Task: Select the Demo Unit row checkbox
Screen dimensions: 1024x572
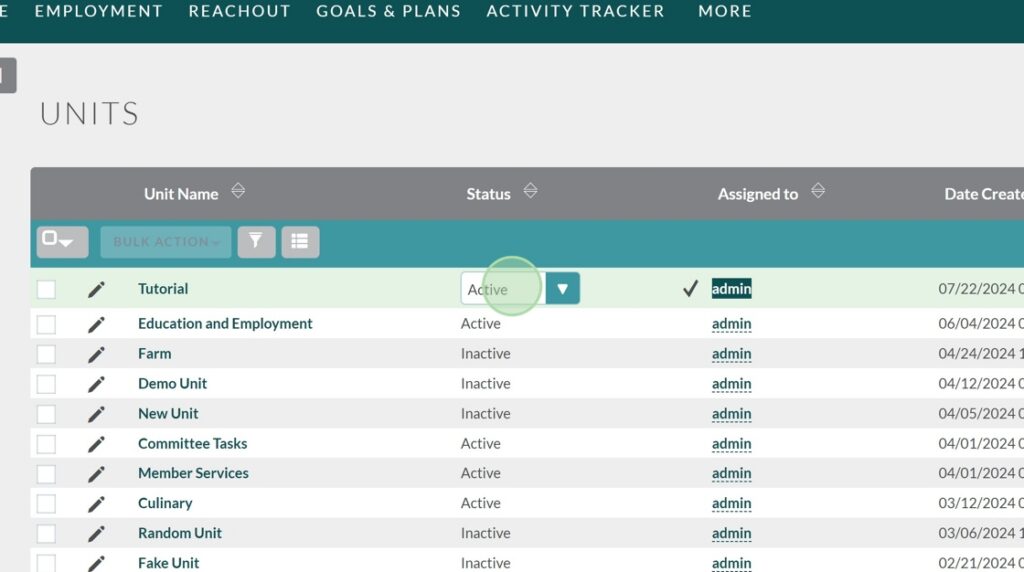Action: (47, 384)
